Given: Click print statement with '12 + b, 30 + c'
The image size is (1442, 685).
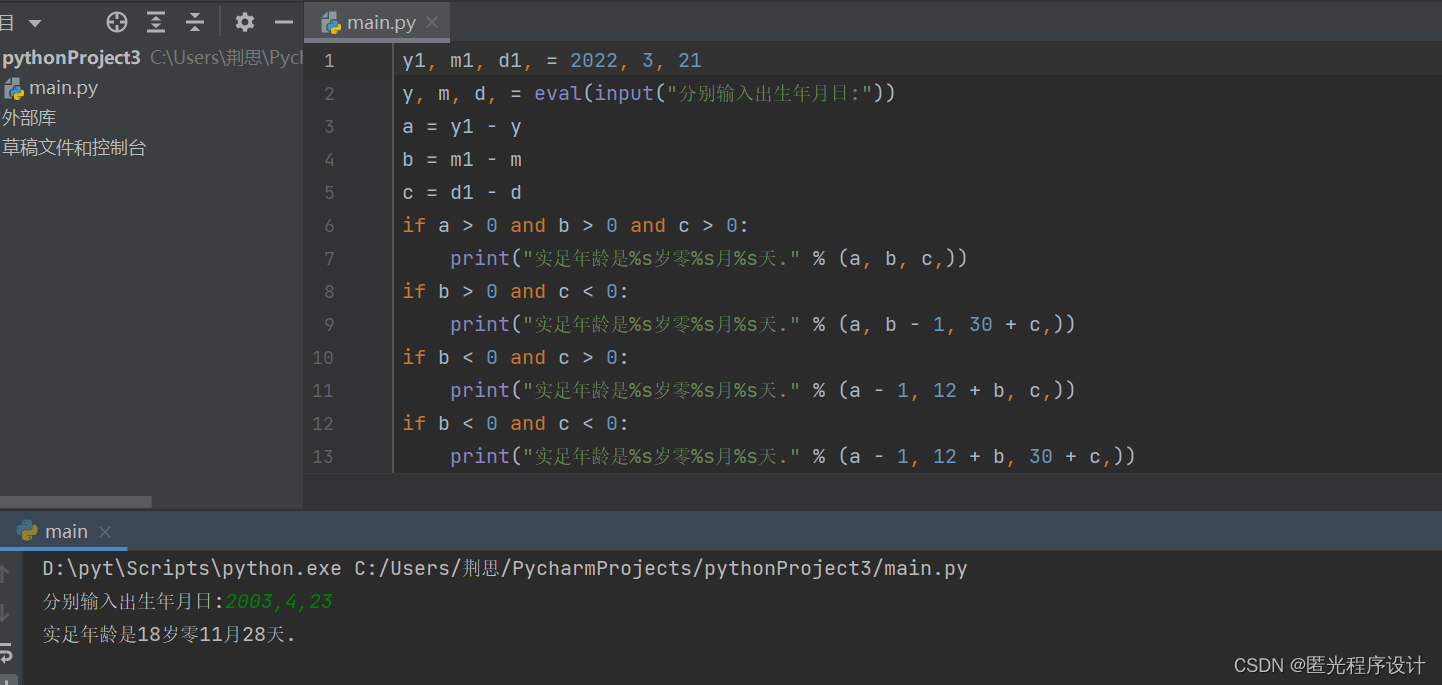Looking at the screenshot, I should [793, 457].
